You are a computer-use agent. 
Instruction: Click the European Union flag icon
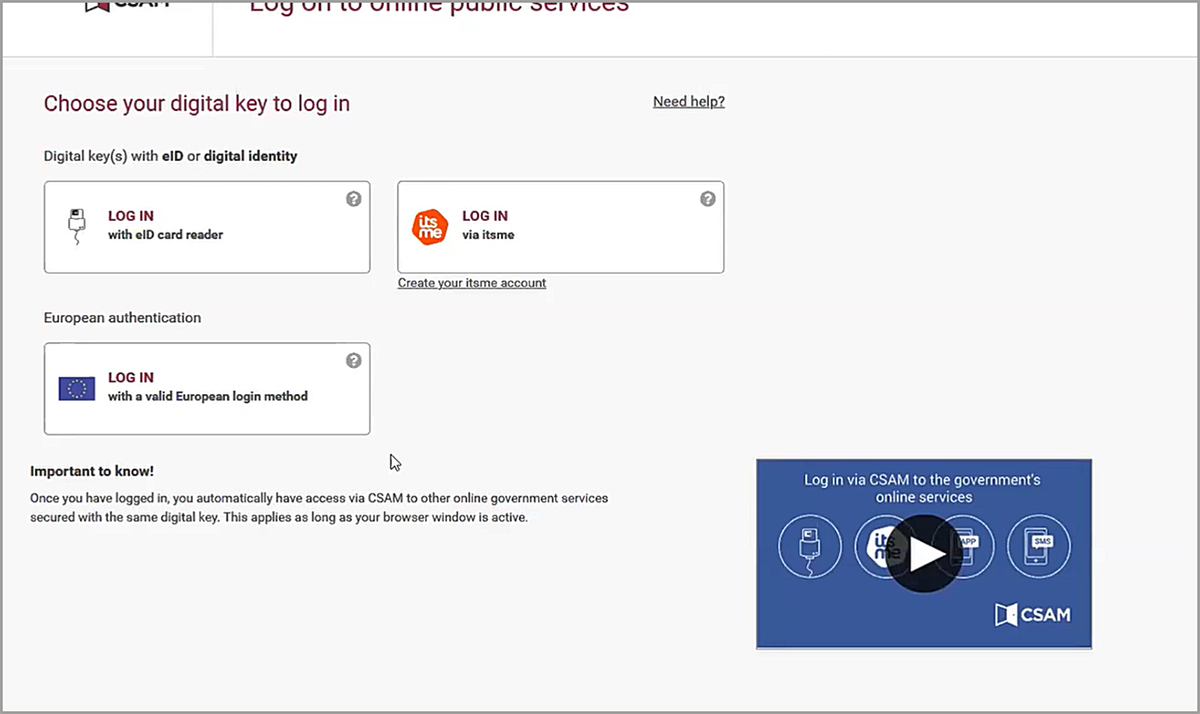coord(77,389)
